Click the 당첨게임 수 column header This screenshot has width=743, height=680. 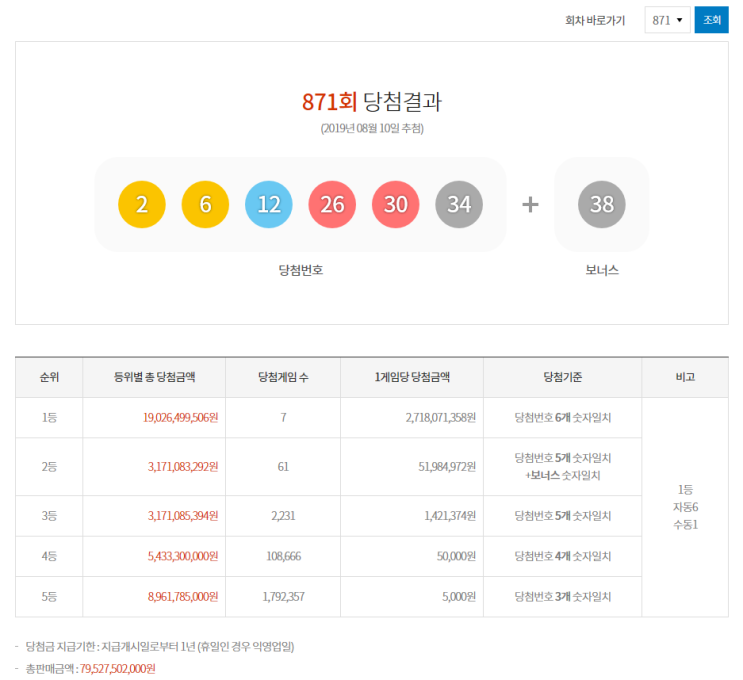(x=283, y=377)
